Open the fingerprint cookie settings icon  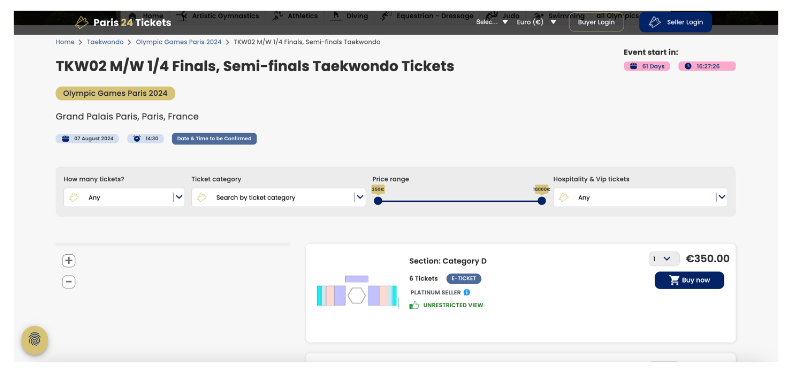click(x=35, y=340)
